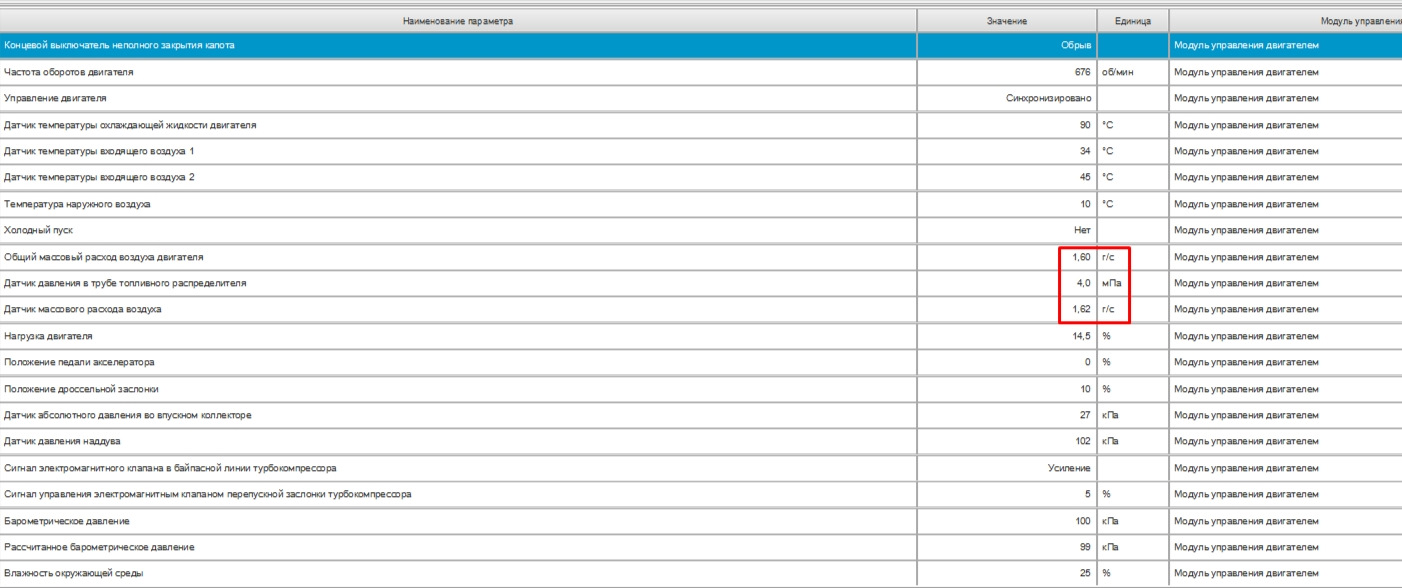The height and width of the screenshot is (588, 1402).
Task: Select parameter 'Температура наружного воздуха'
Action: 77,204
